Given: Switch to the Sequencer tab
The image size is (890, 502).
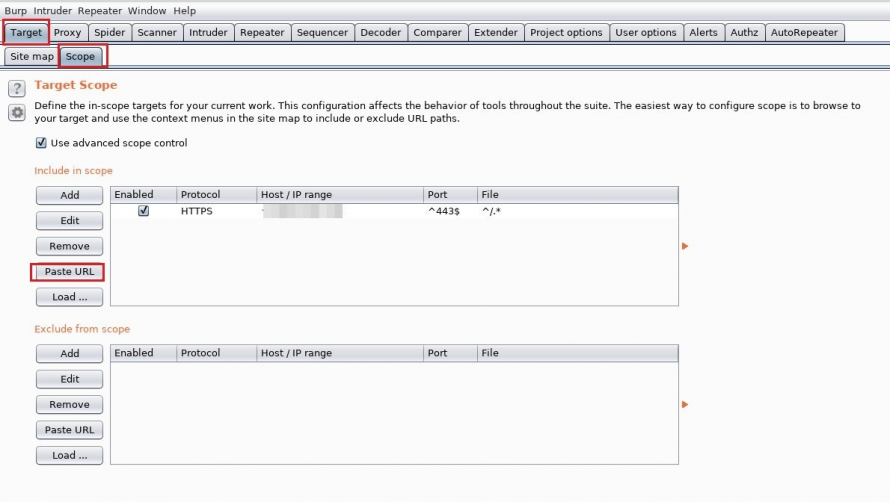Looking at the screenshot, I should tap(322, 32).
